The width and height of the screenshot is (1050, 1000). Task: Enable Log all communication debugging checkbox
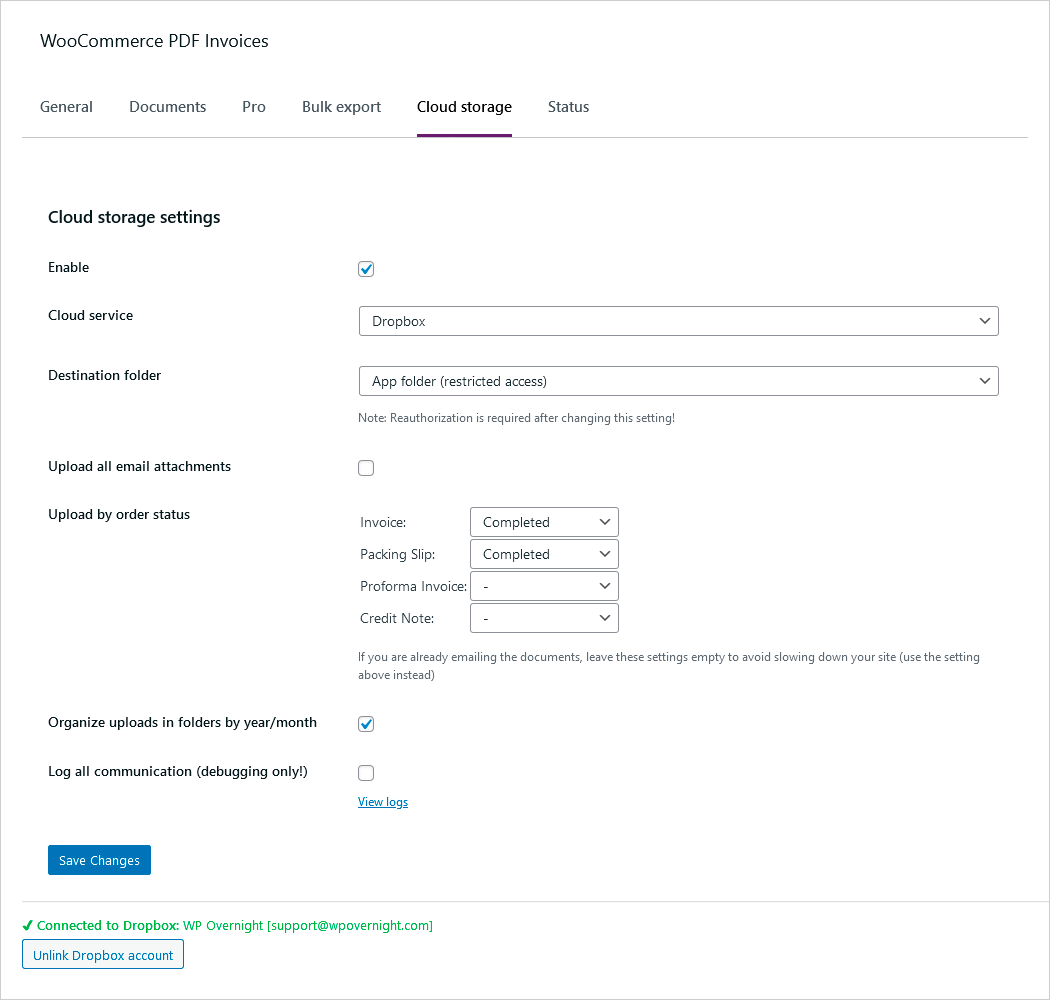click(366, 773)
